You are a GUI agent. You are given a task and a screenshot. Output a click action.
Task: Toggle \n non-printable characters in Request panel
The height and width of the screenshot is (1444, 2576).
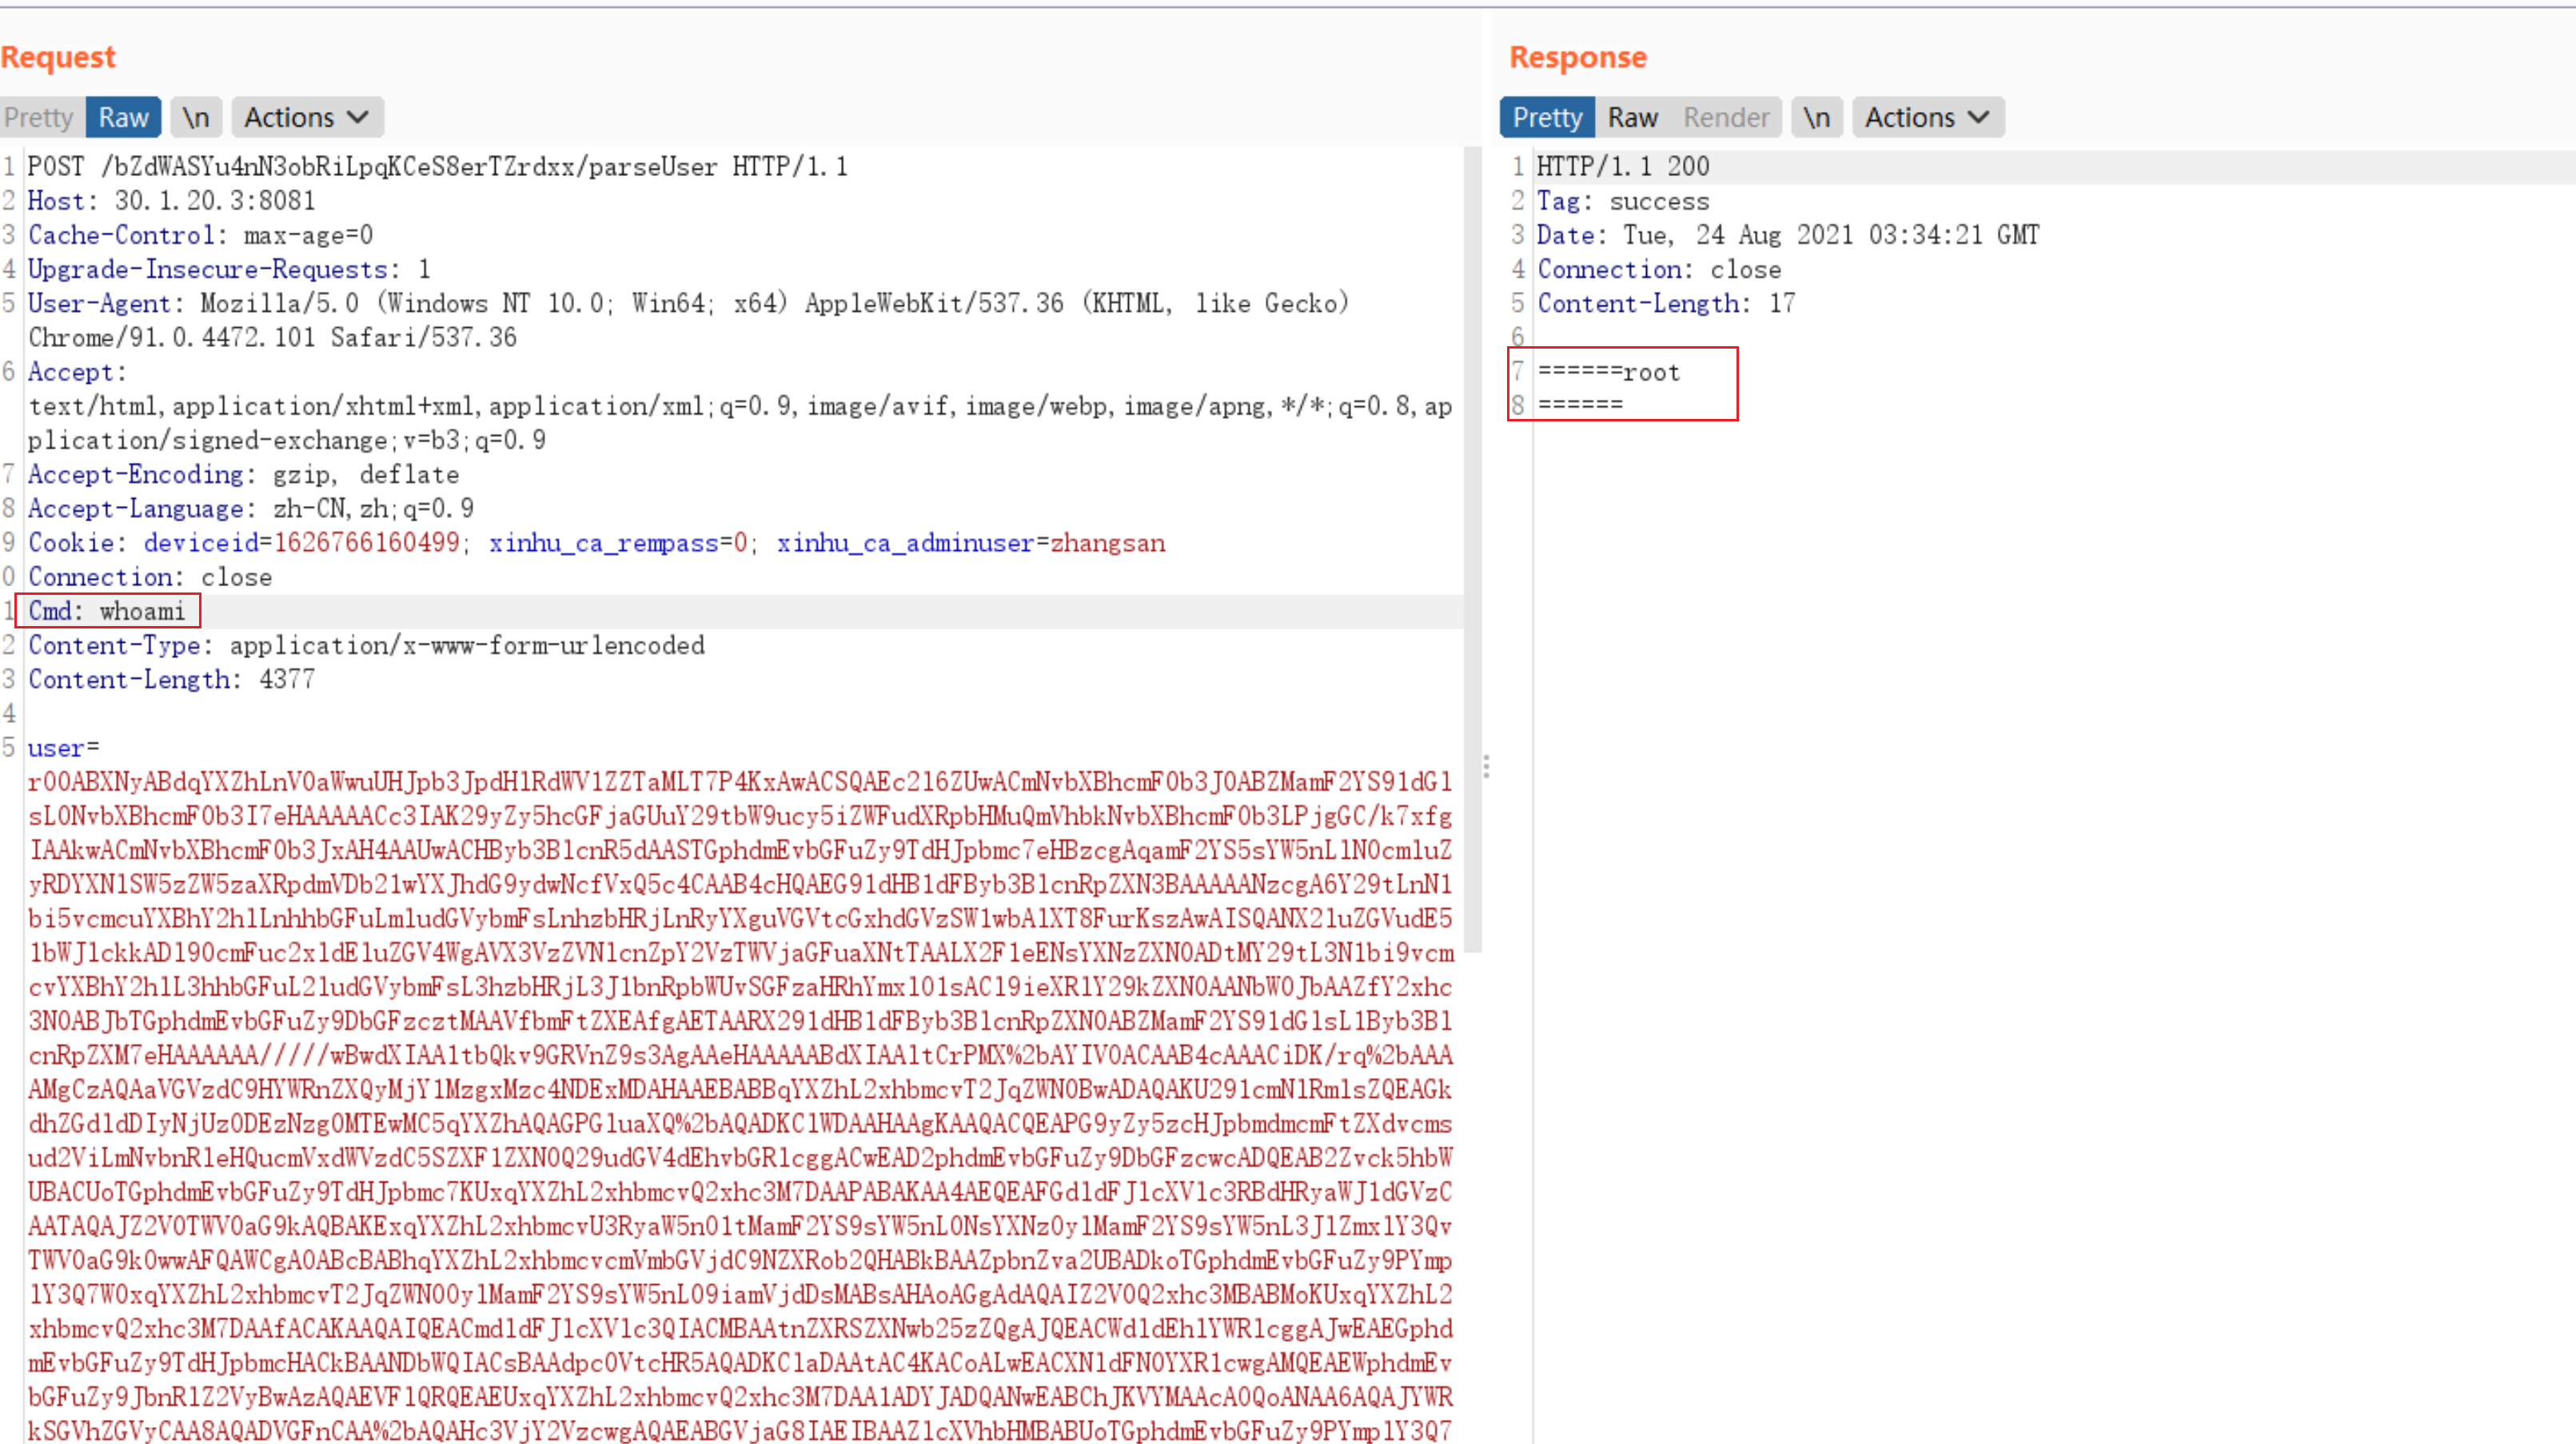pos(196,118)
